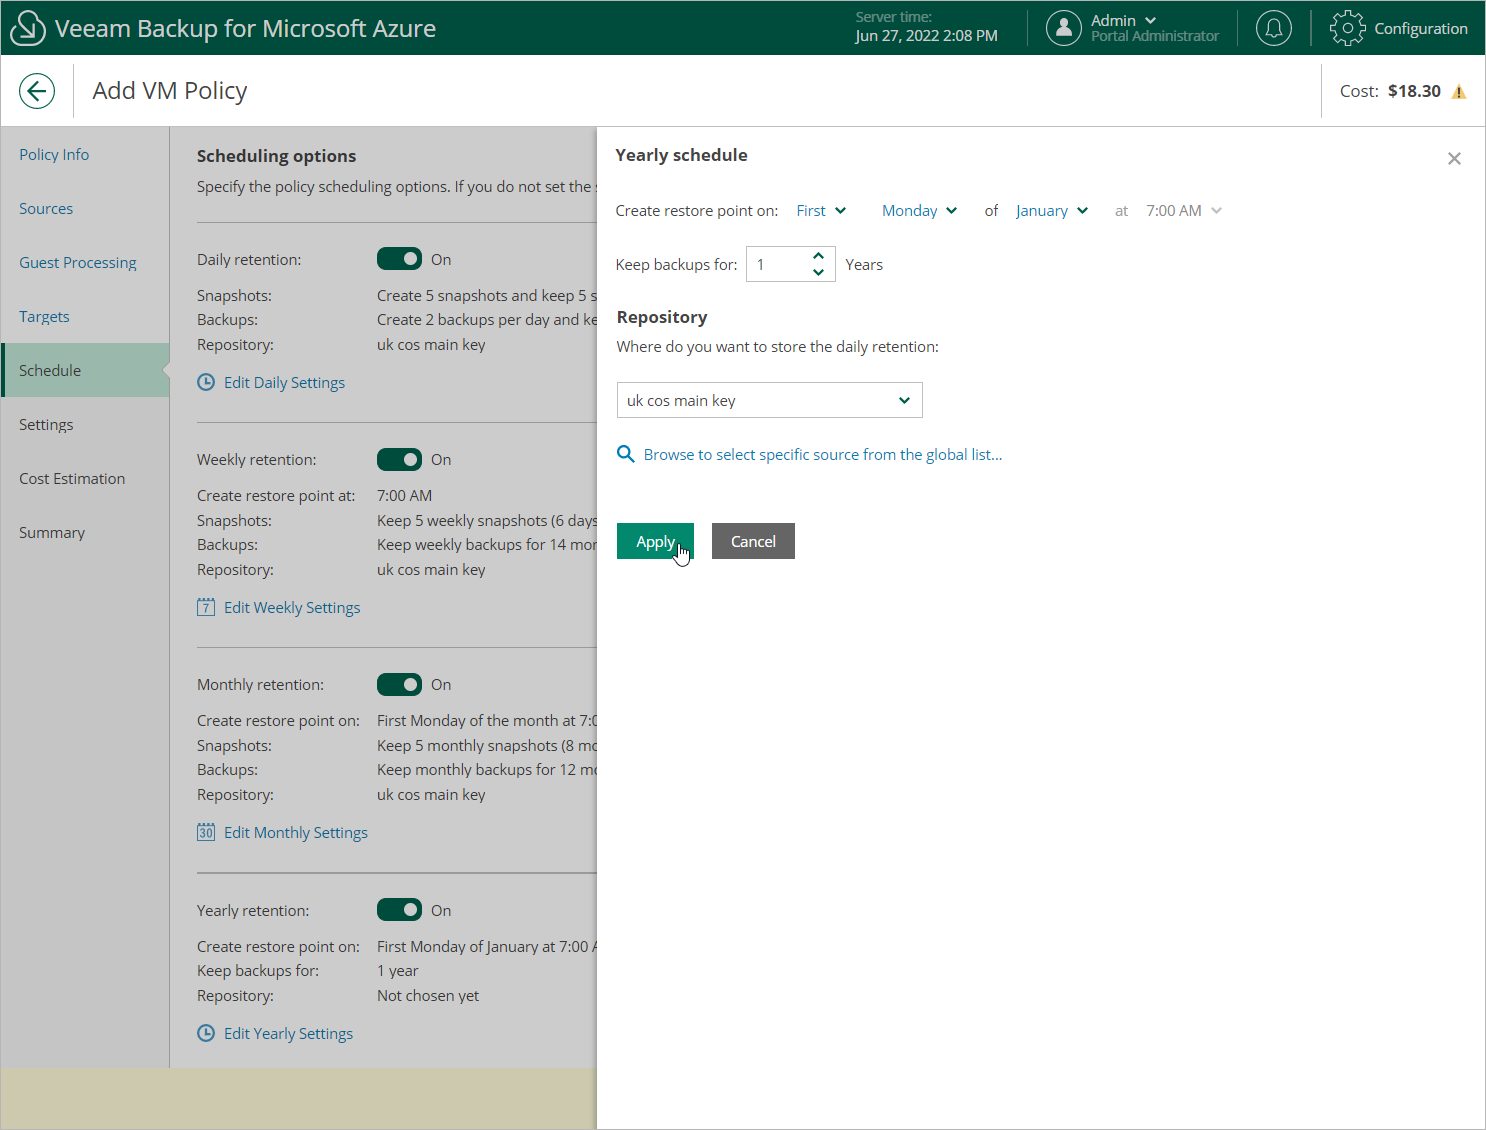Click the calendar icon beside Edit Monthly Settings
The width and height of the screenshot is (1486, 1130).
tap(206, 832)
